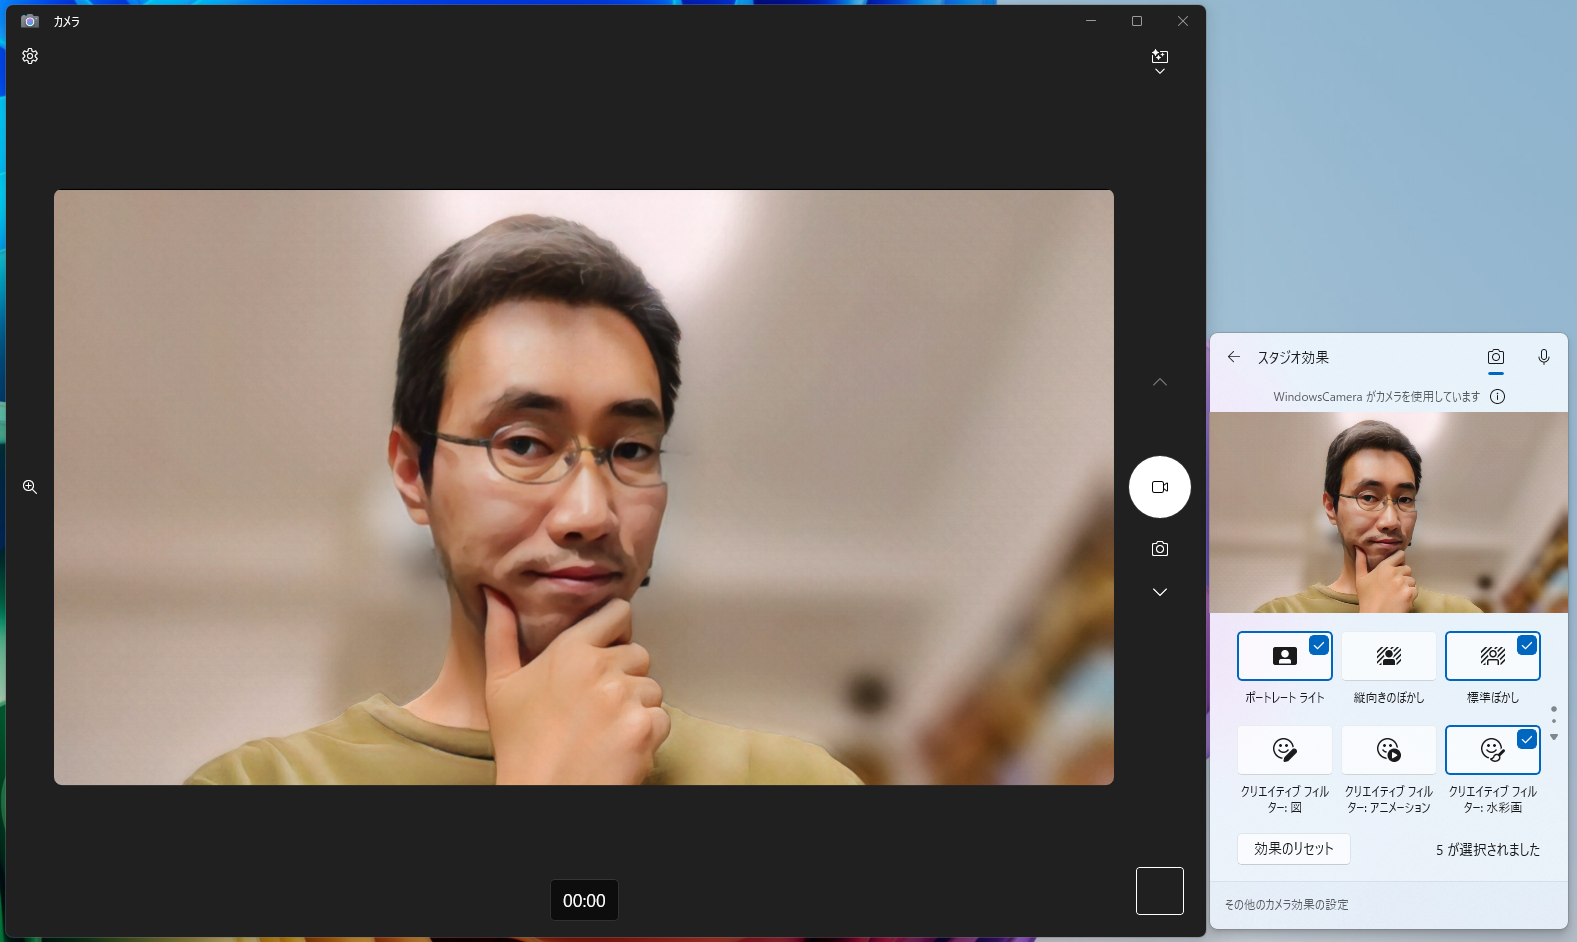The width and height of the screenshot is (1577, 942).
Task: Go back using the Studio effects arrow
Action: (x=1234, y=357)
